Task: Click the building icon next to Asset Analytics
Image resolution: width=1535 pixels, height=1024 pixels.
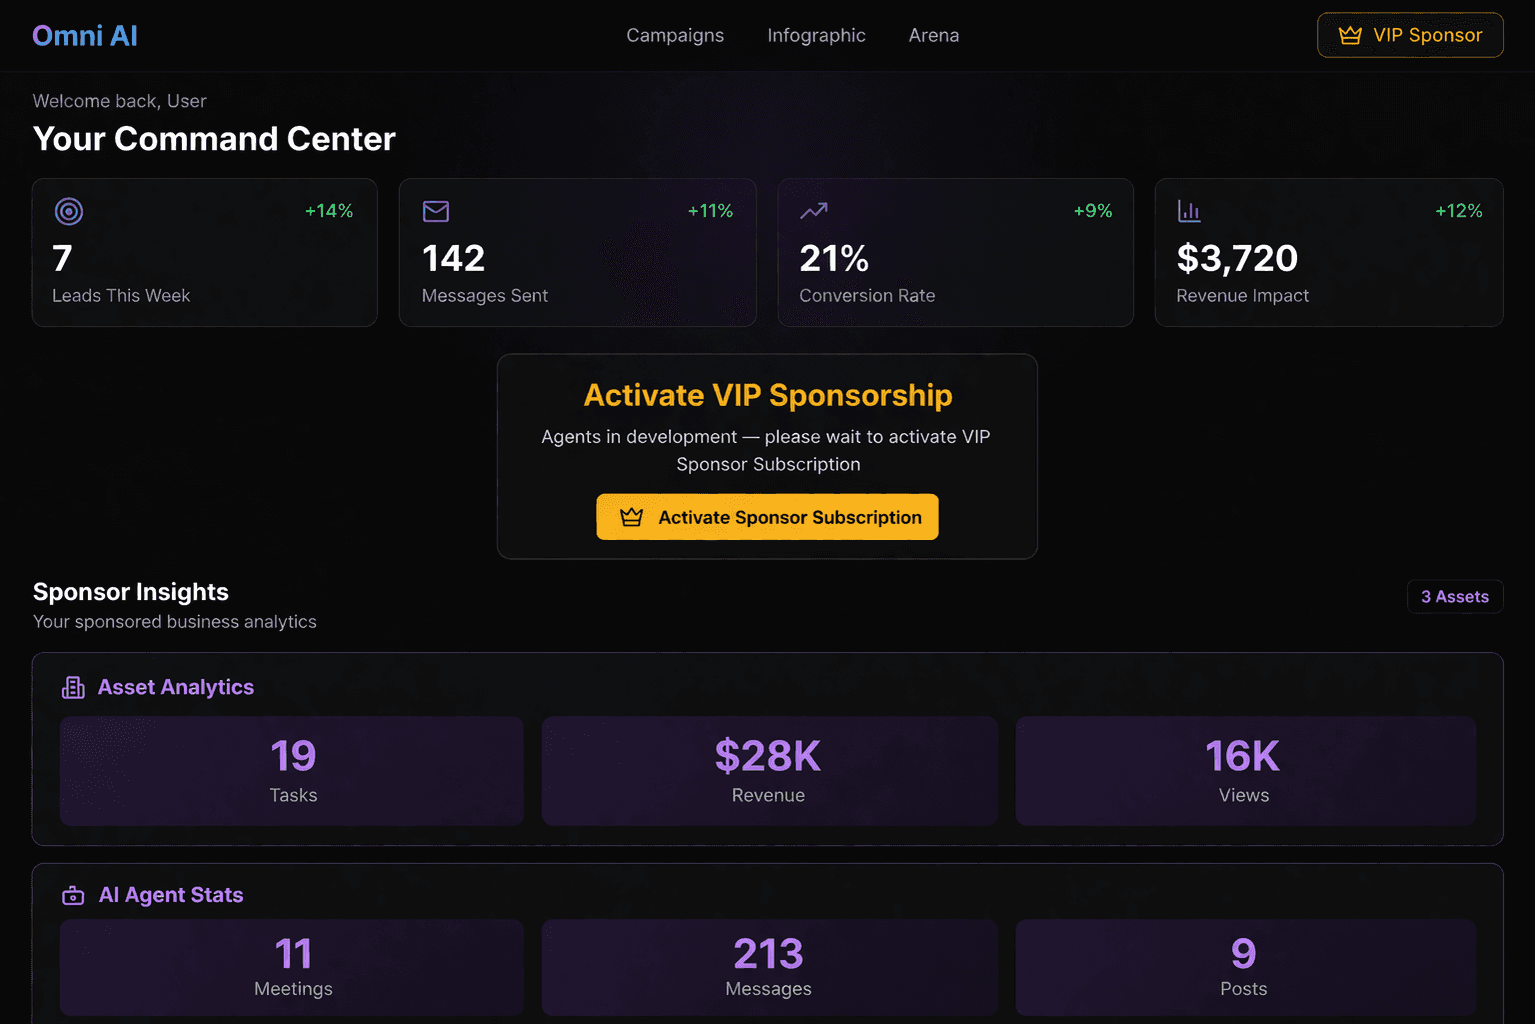Action: 73,687
